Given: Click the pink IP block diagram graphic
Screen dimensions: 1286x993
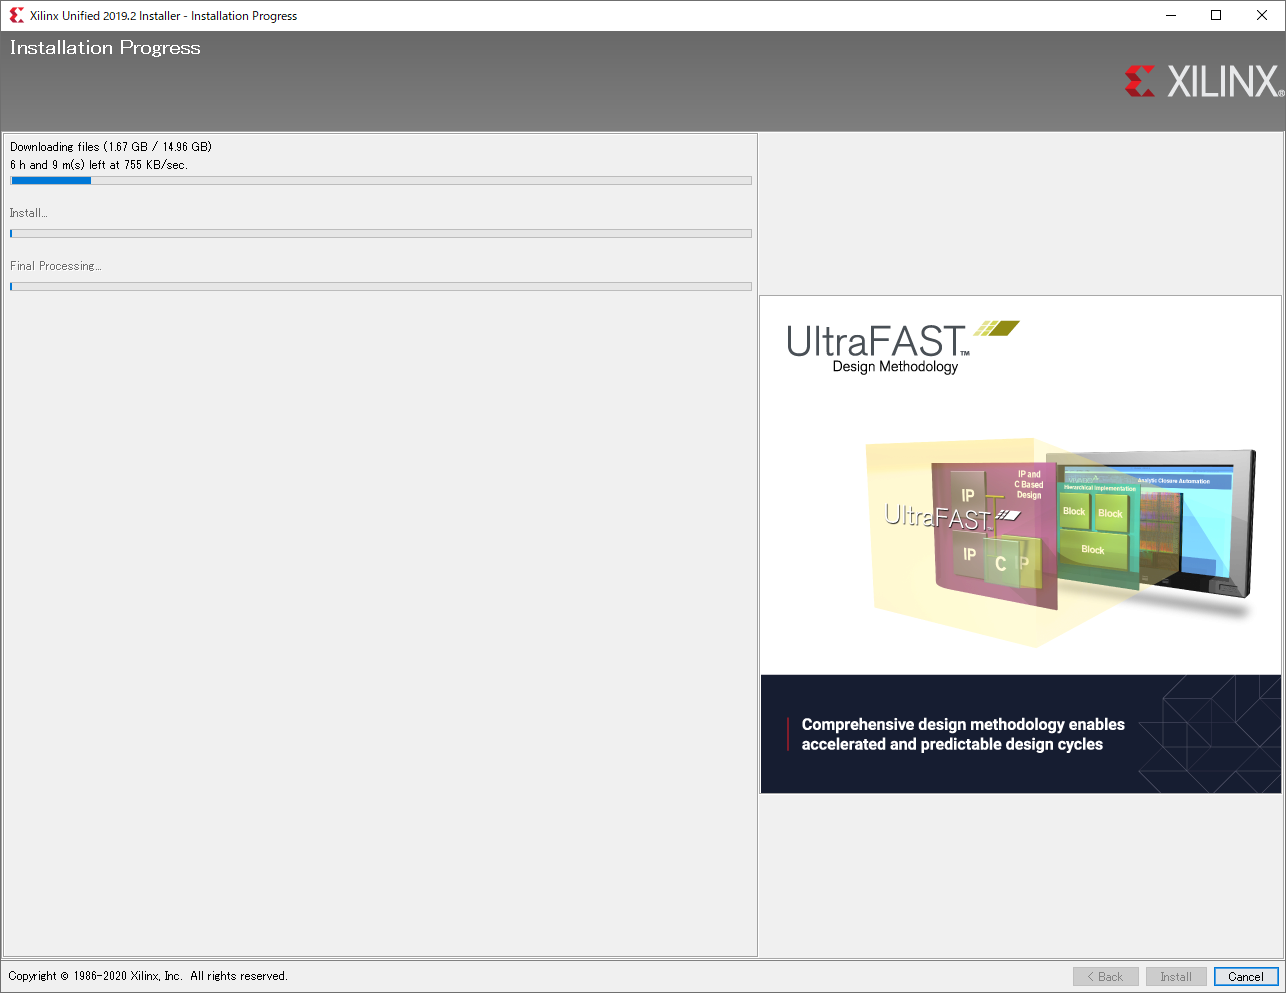Looking at the screenshot, I should tap(993, 534).
